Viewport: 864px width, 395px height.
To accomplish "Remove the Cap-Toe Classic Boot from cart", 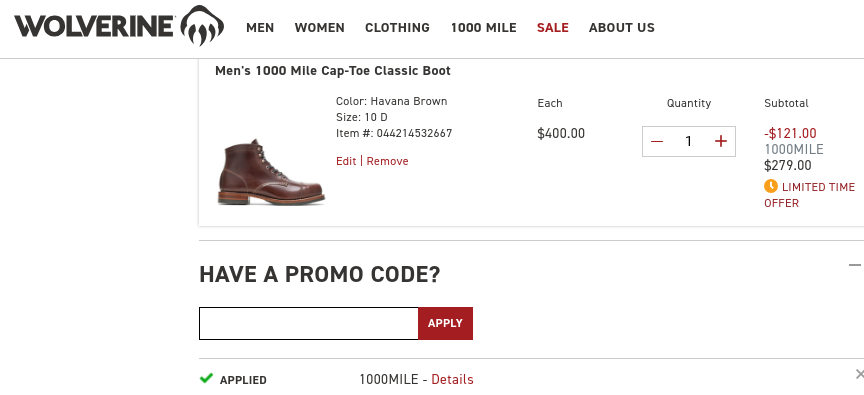I will click(x=387, y=161).
